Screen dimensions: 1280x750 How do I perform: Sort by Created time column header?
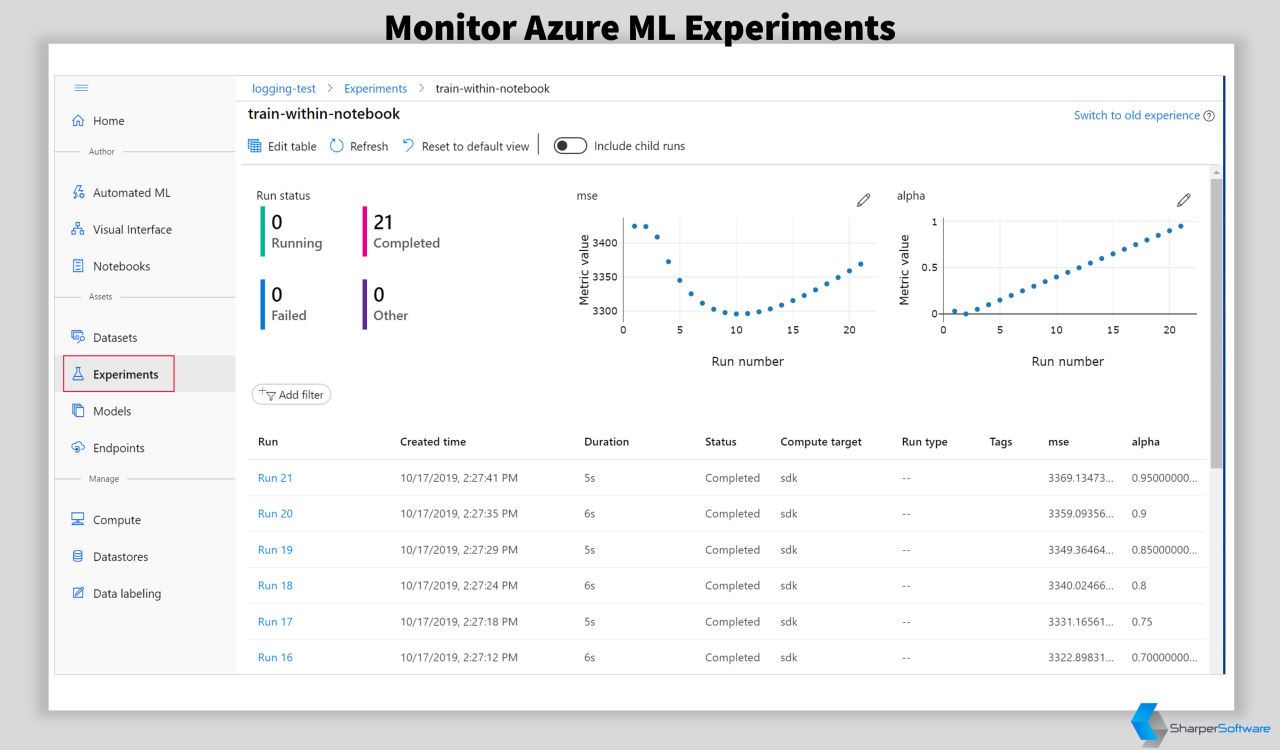pos(433,442)
